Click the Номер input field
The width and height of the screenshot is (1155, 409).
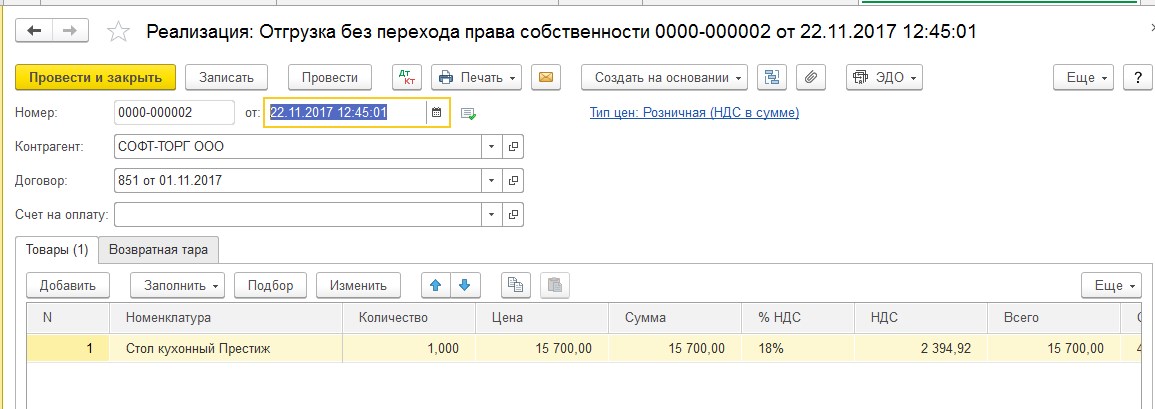click(175, 113)
